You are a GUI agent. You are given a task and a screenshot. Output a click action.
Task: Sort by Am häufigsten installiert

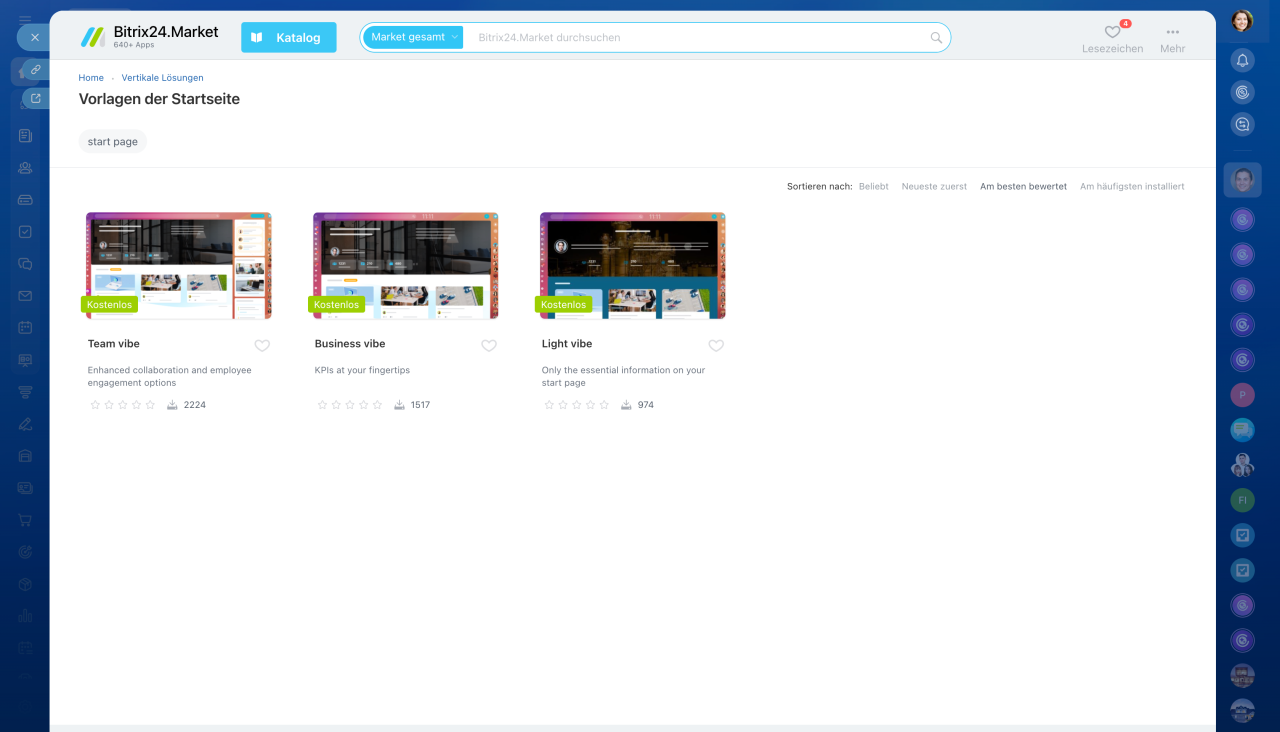click(1132, 187)
